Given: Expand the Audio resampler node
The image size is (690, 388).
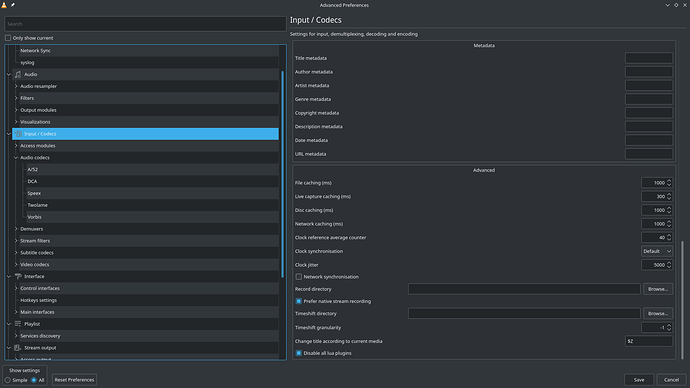Looking at the screenshot, I should pyautogui.click(x=16, y=86).
